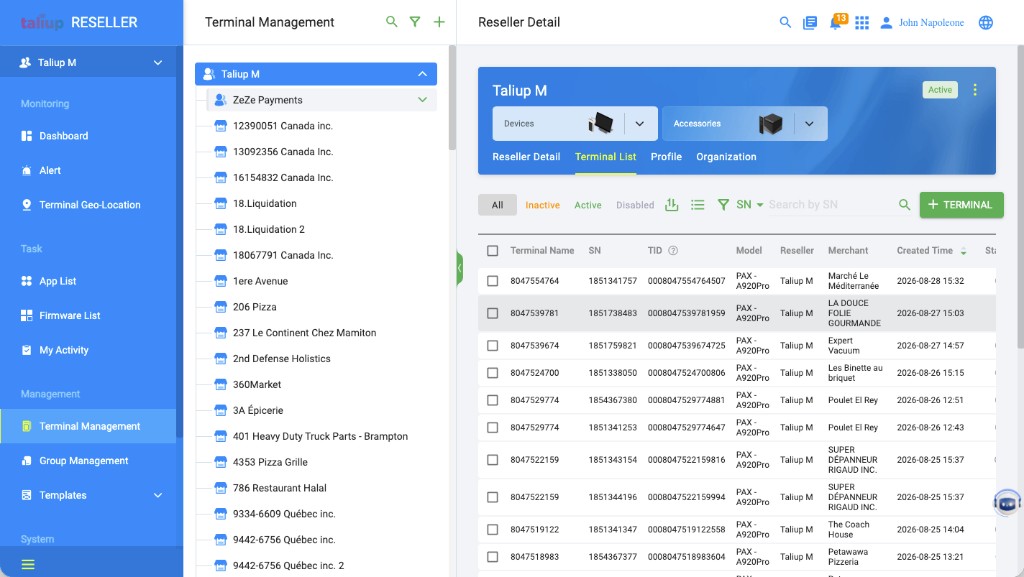Check the box for terminal 8047524700

click(492, 373)
